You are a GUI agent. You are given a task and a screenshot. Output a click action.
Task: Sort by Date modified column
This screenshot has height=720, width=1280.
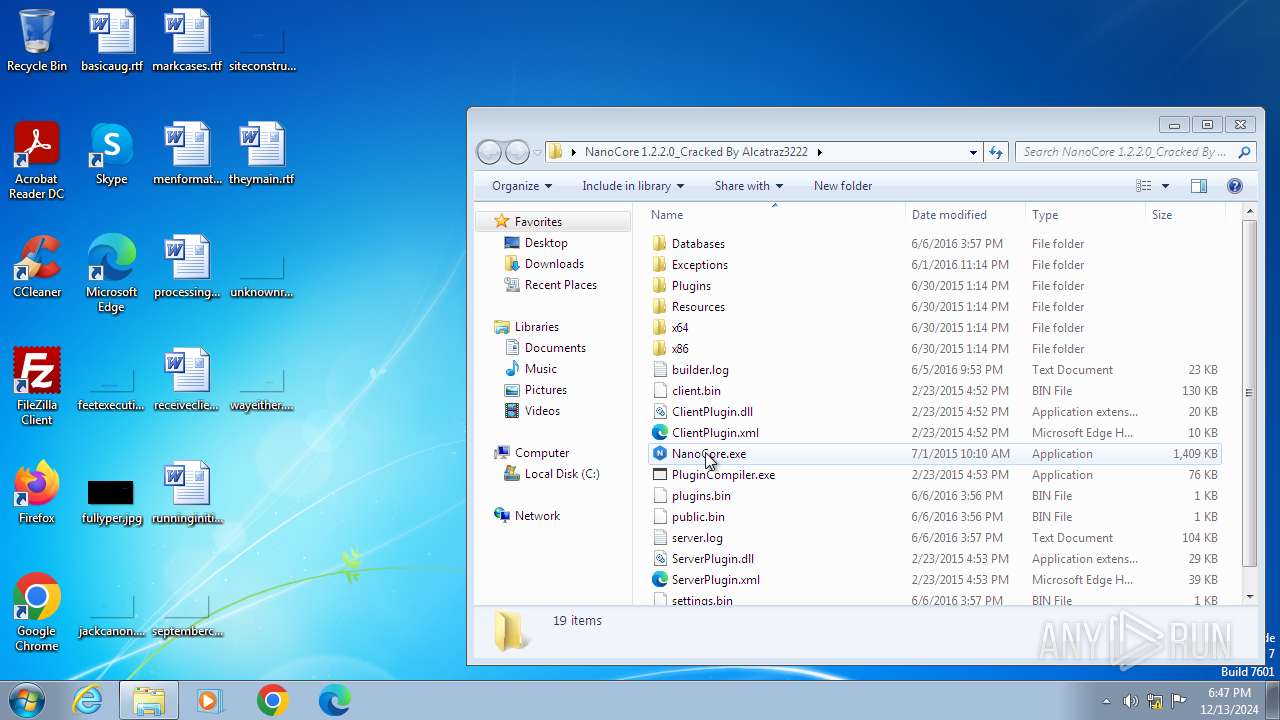click(x=965, y=215)
